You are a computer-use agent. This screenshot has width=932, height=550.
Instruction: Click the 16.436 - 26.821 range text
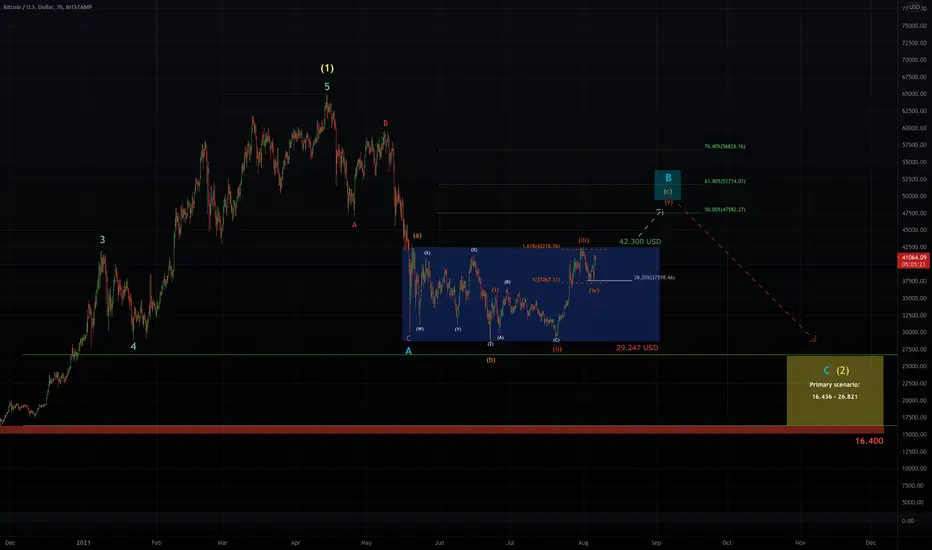click(835, 397)
